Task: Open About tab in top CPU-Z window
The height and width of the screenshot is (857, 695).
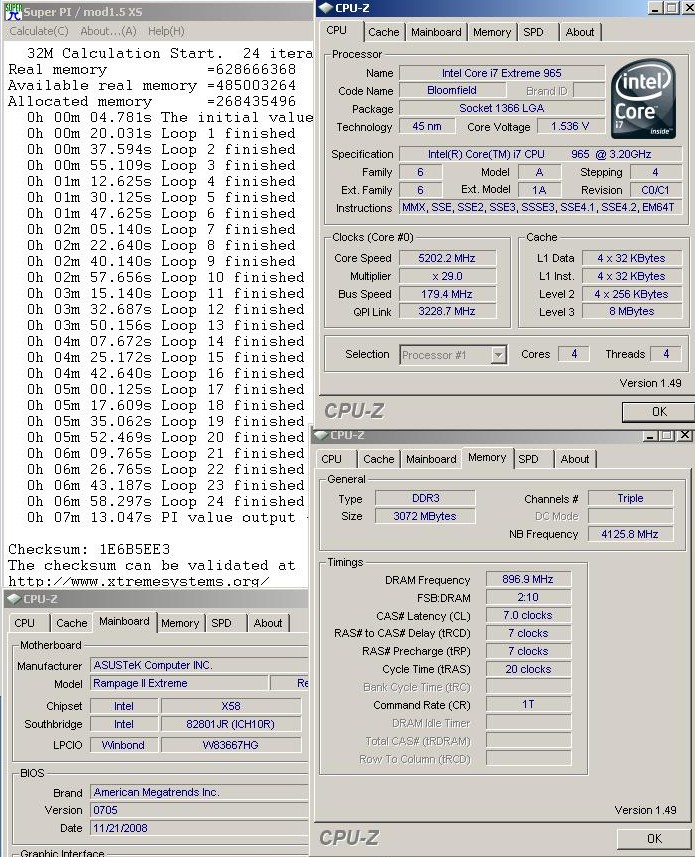Action: click(580, 32)
